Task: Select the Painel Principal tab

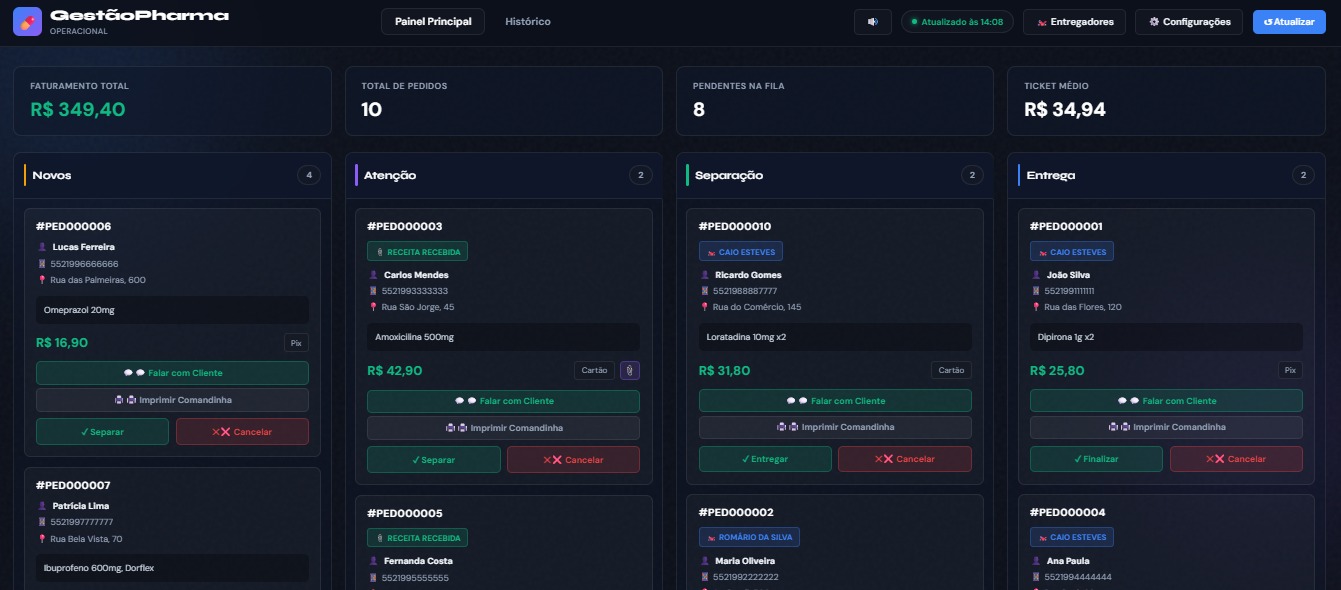Action: pyautogui.click(x=433, y=22)
